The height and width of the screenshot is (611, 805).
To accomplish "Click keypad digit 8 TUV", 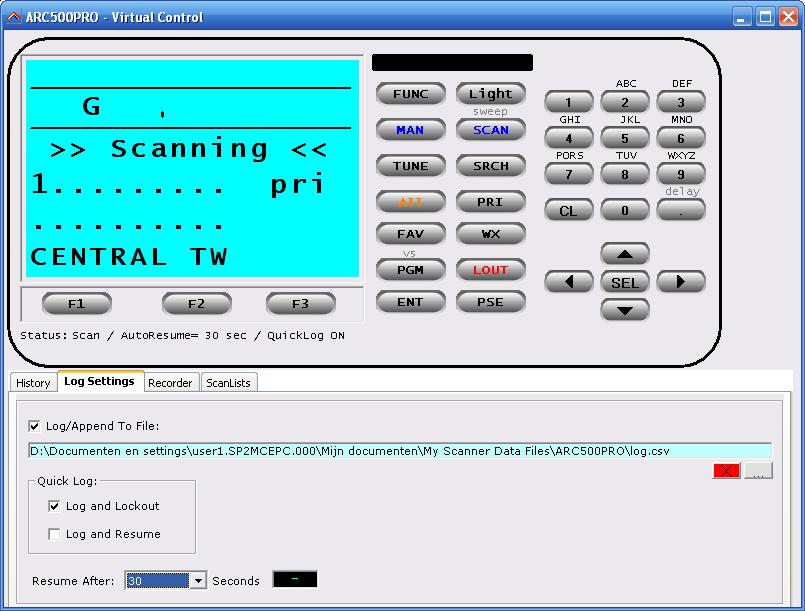I will pos(625,174).
